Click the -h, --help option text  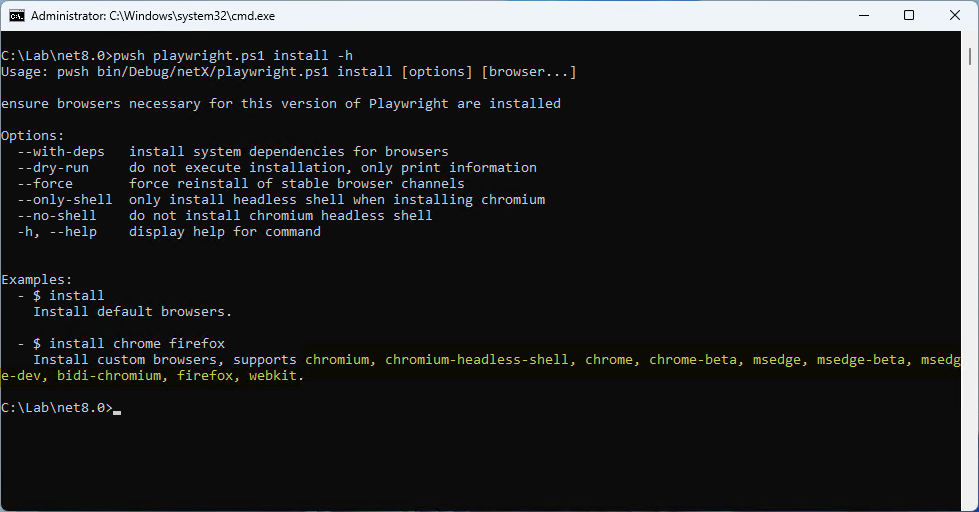click(x=57, y=232)
